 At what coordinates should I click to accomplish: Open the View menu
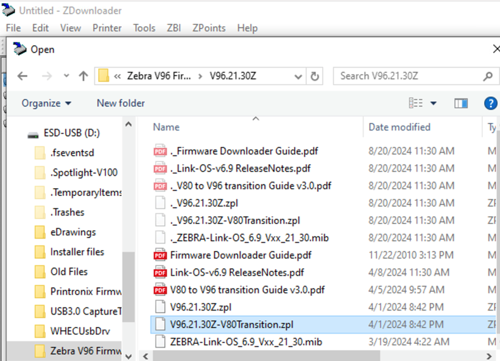[x=71, y=28]
